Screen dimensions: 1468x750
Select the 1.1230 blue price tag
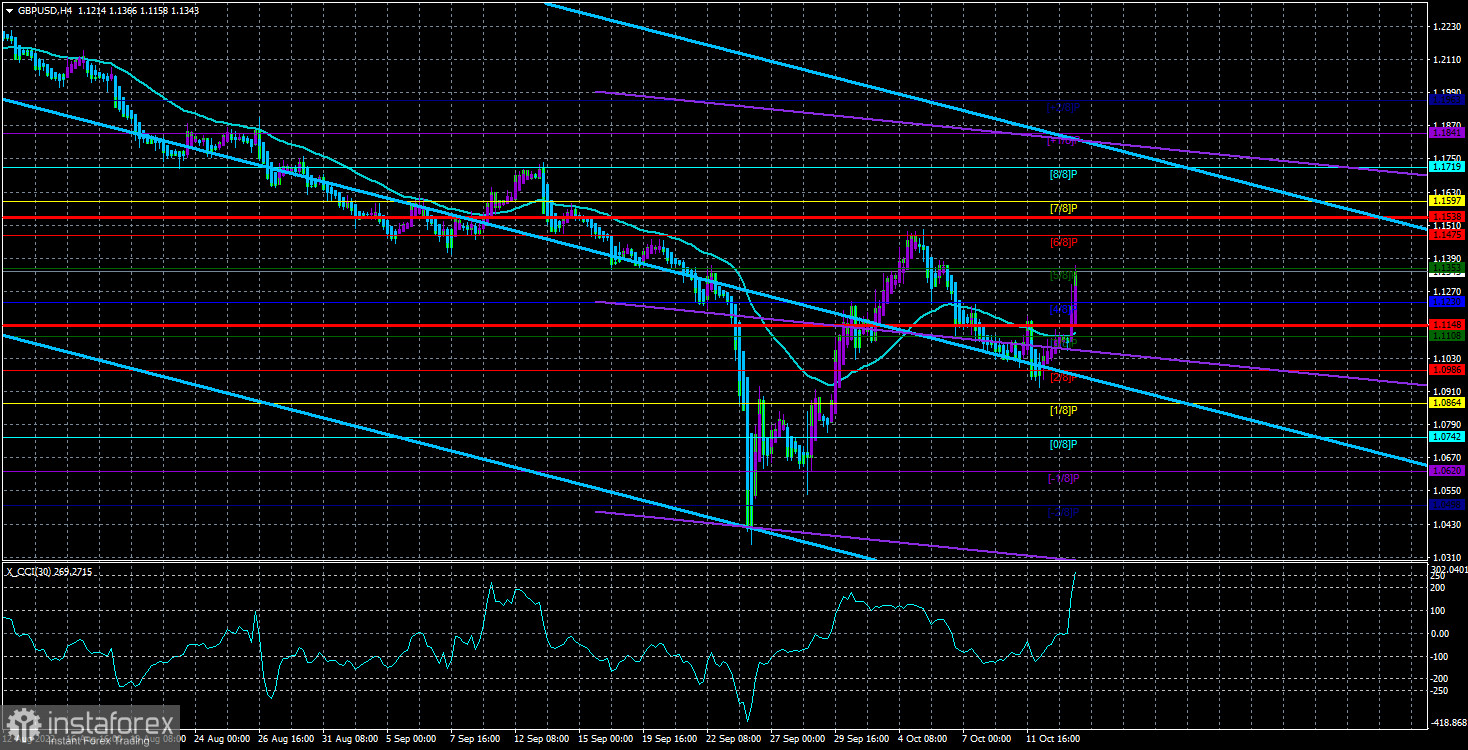pyautogui.click(x=1447, y=301)
